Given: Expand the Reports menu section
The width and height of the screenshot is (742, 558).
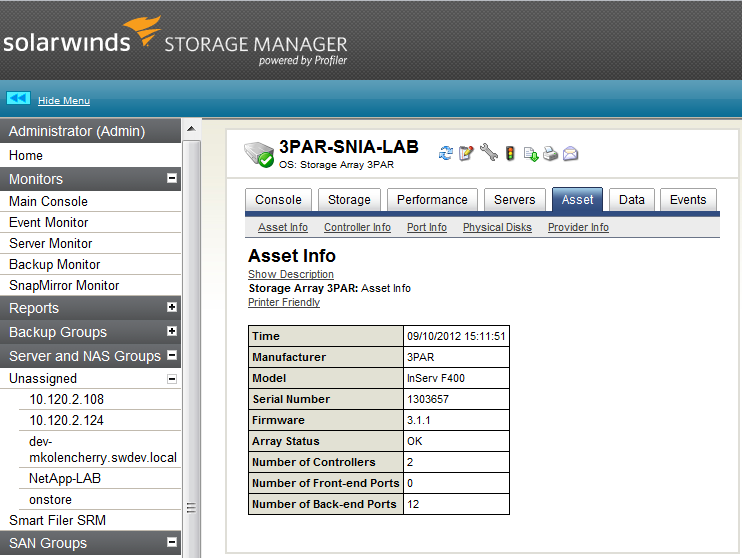Looking at the screenshot, I should click(172, 307).
